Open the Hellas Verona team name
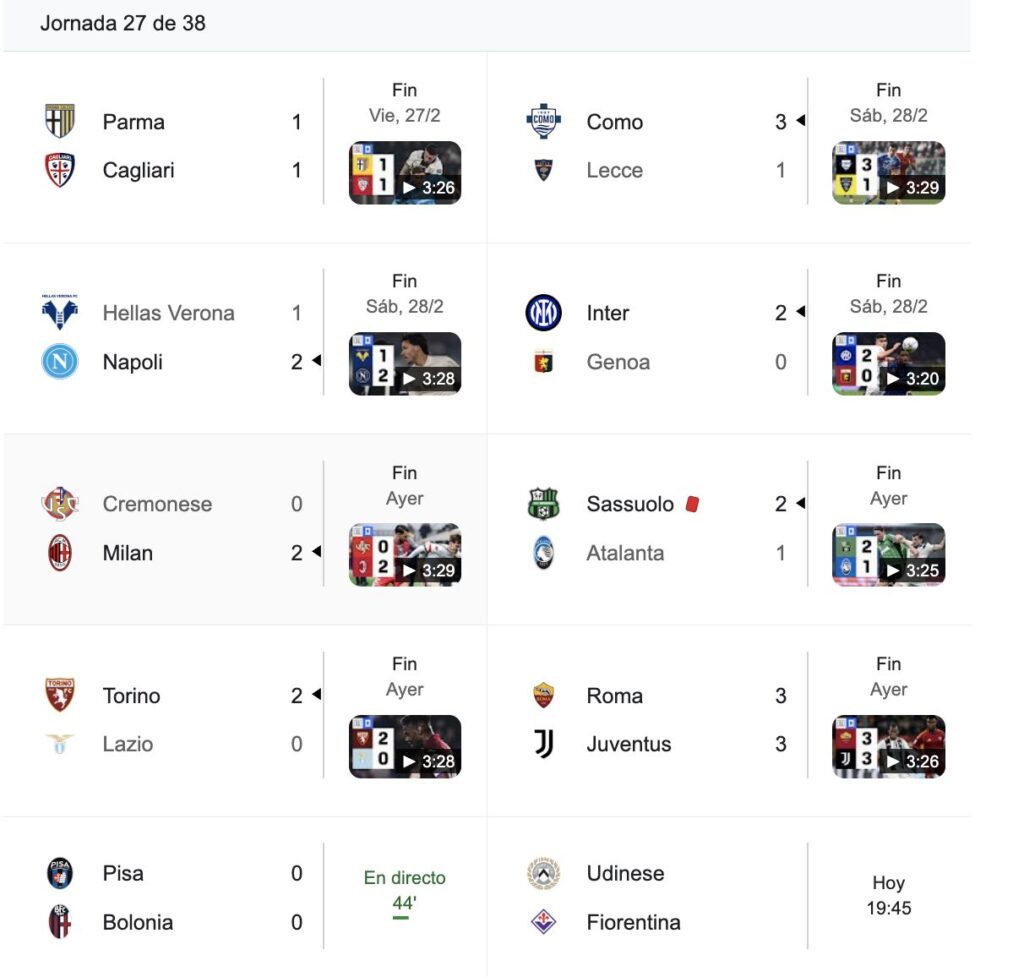This screenshot has height=977, width=1024. [x=168, y=313]
